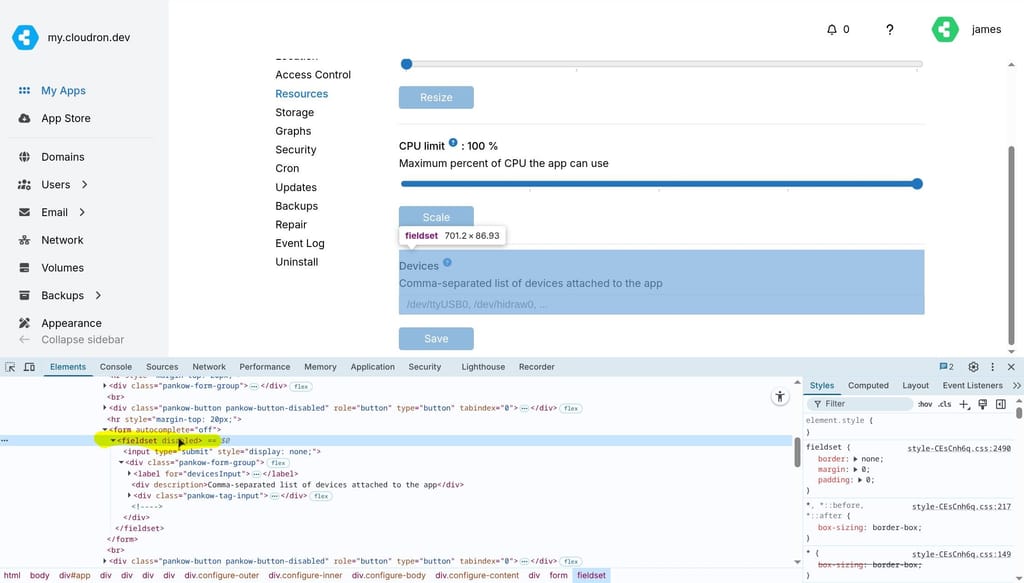The height and width of the screenshot is (583, 1024).
Task: Expand the Backups sidebar submenu chevron
Action: pos(98,296)
